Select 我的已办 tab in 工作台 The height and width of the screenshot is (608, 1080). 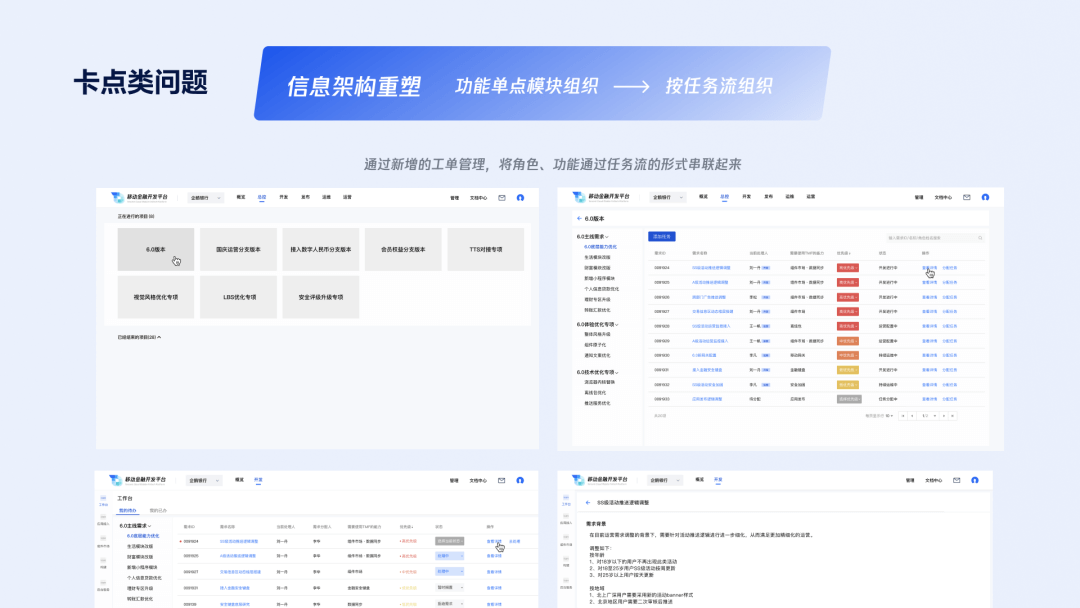[158, 511]
